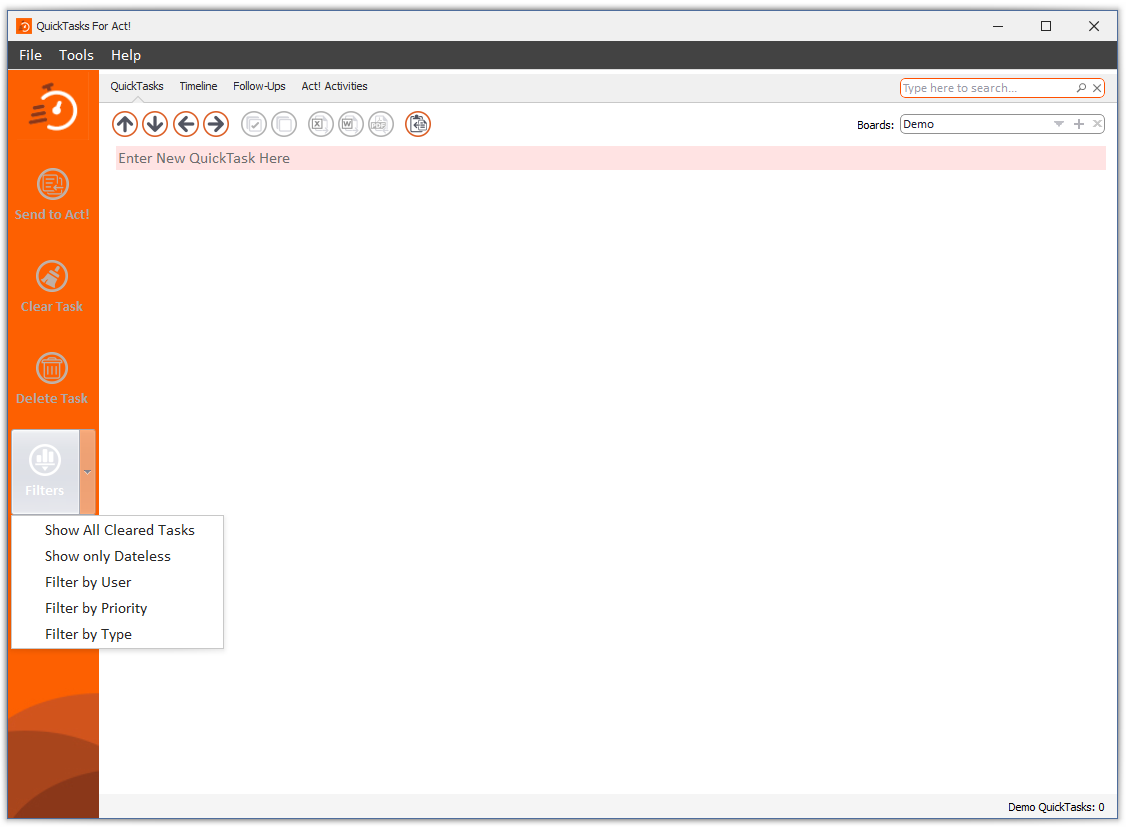Export tasks to PDF icon

coord(381,124)
